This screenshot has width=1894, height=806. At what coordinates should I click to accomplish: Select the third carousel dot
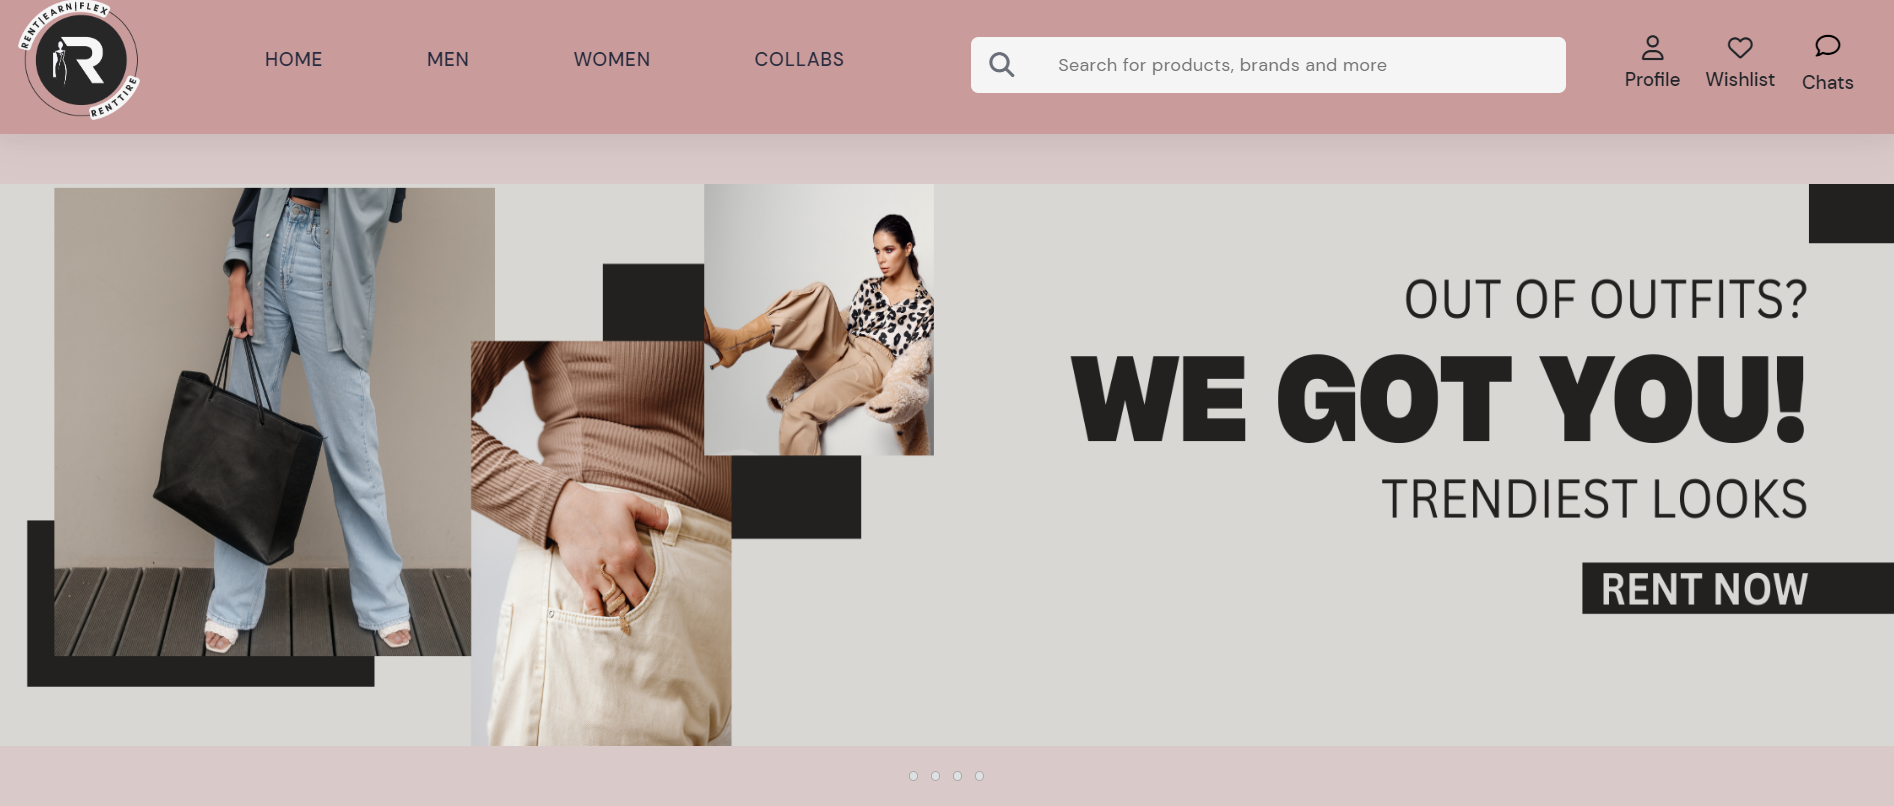[957, 776]
